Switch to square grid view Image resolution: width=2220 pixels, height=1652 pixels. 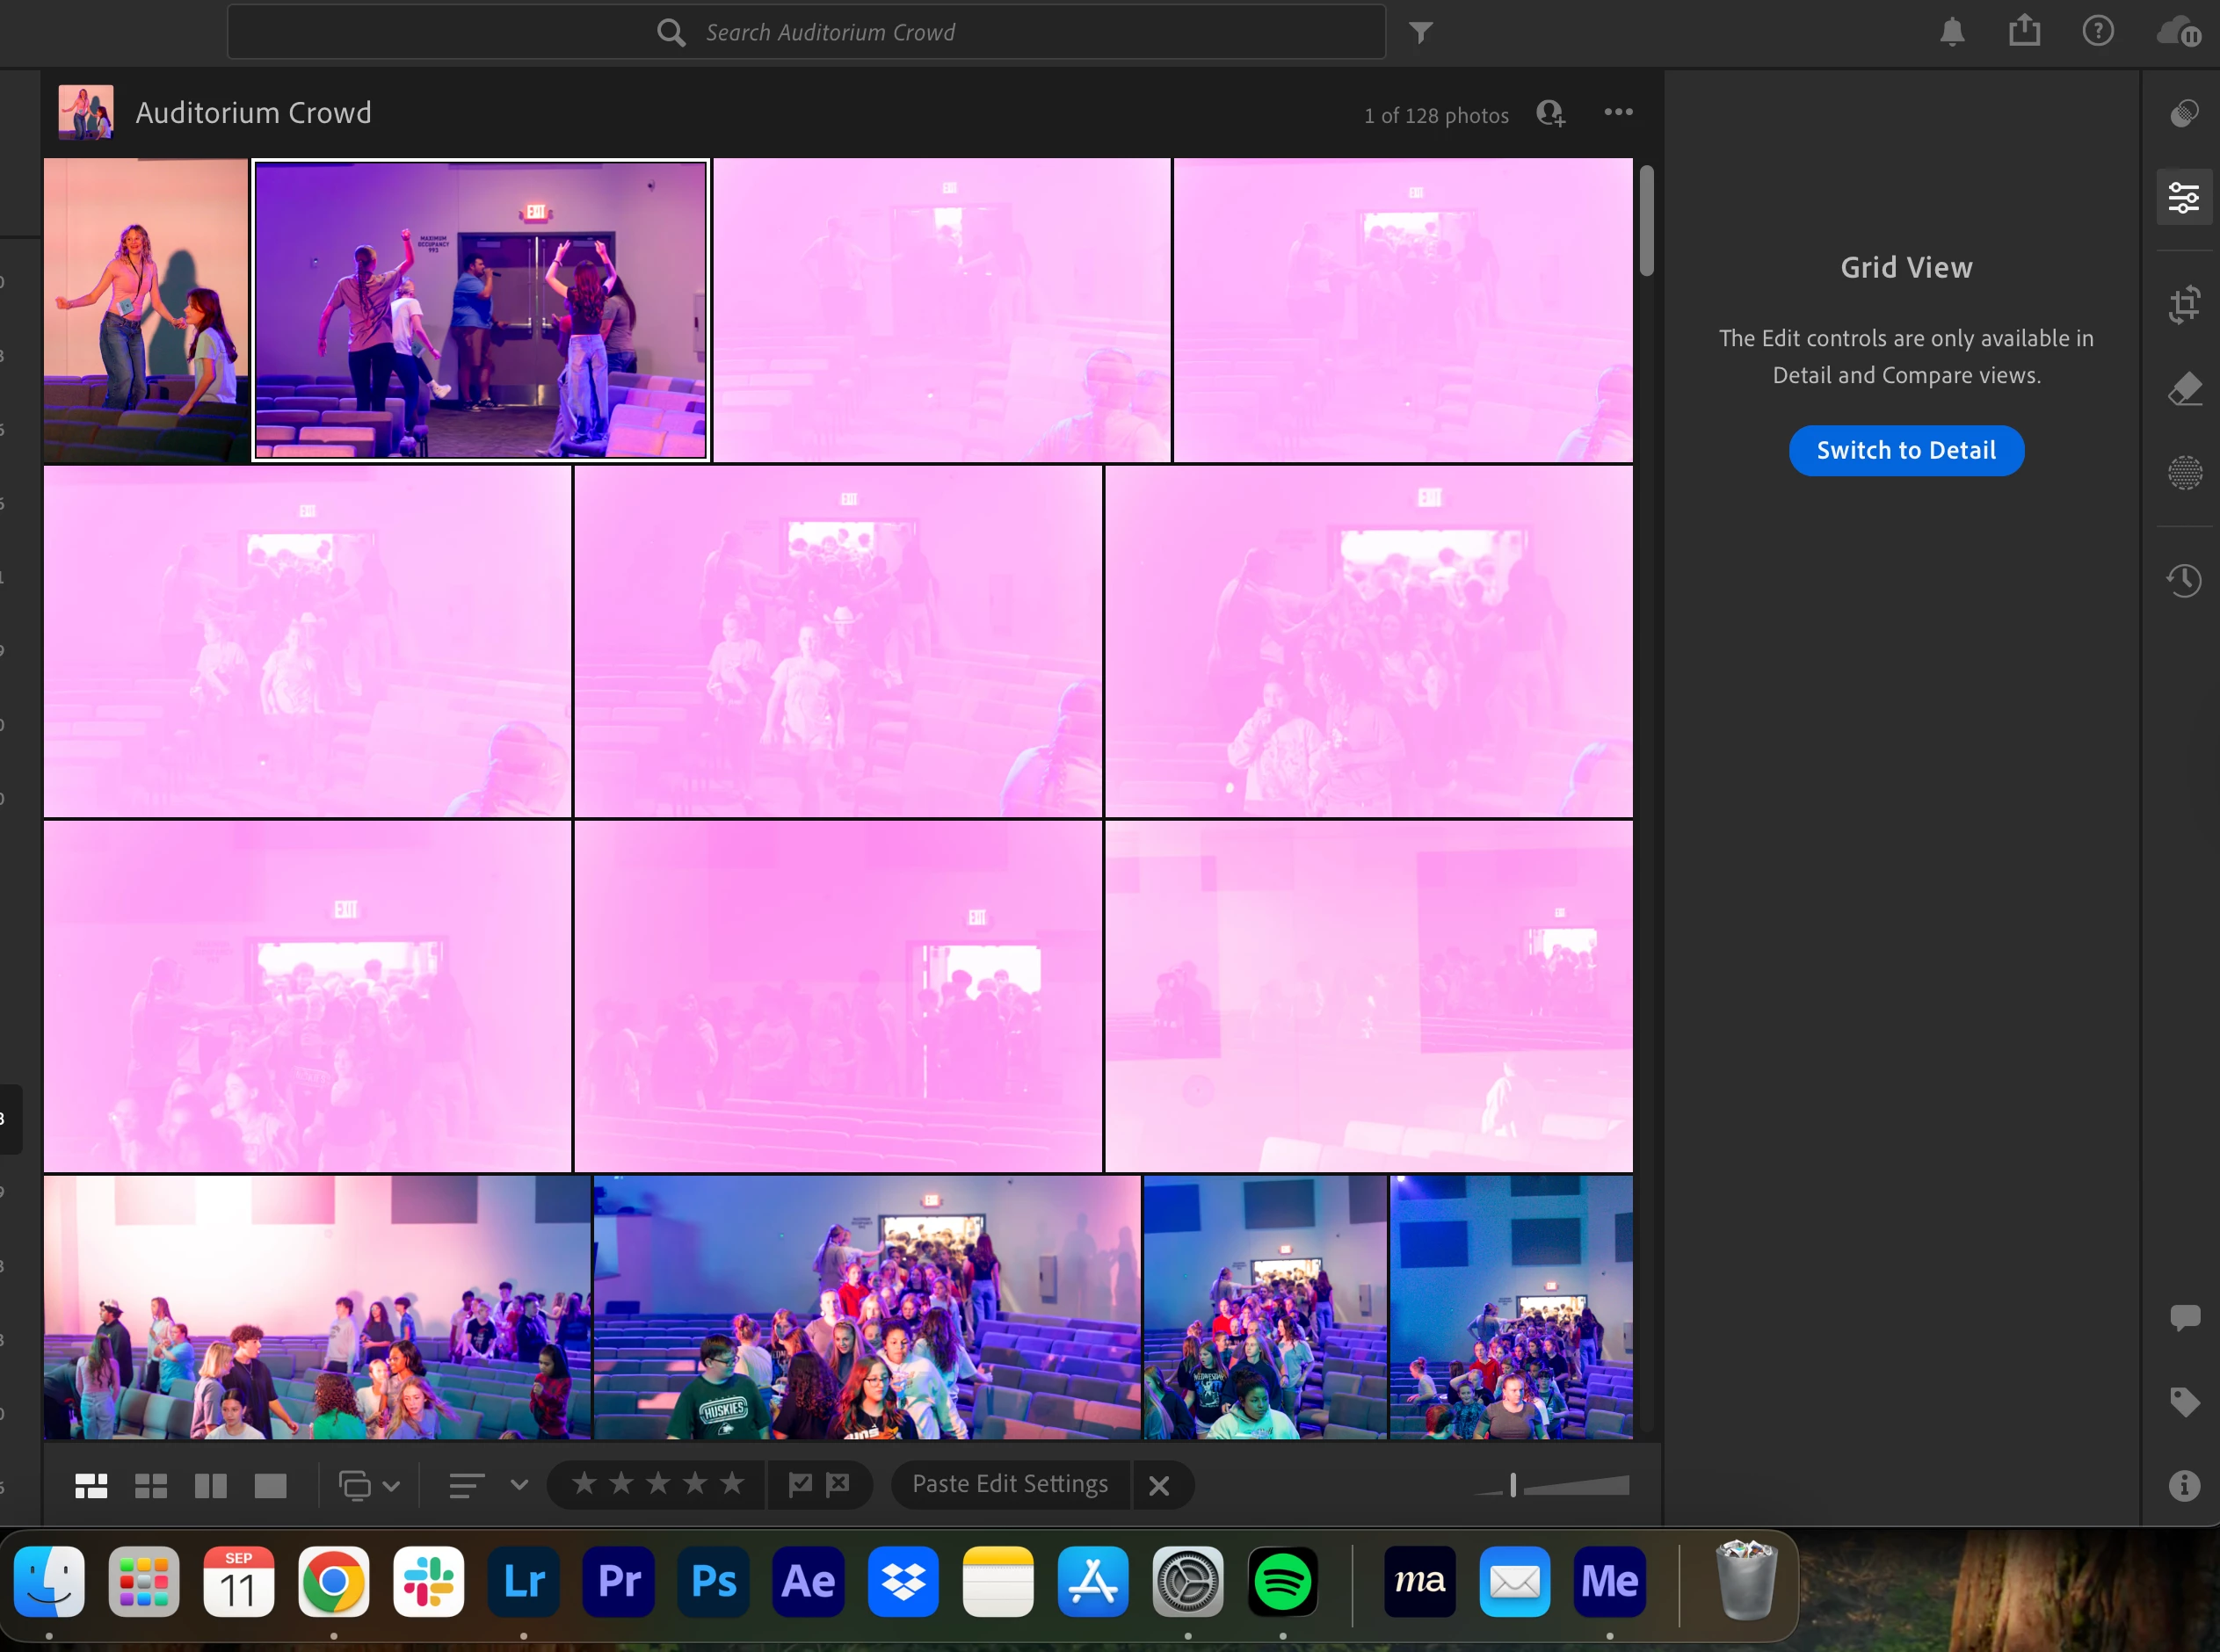151,1486
